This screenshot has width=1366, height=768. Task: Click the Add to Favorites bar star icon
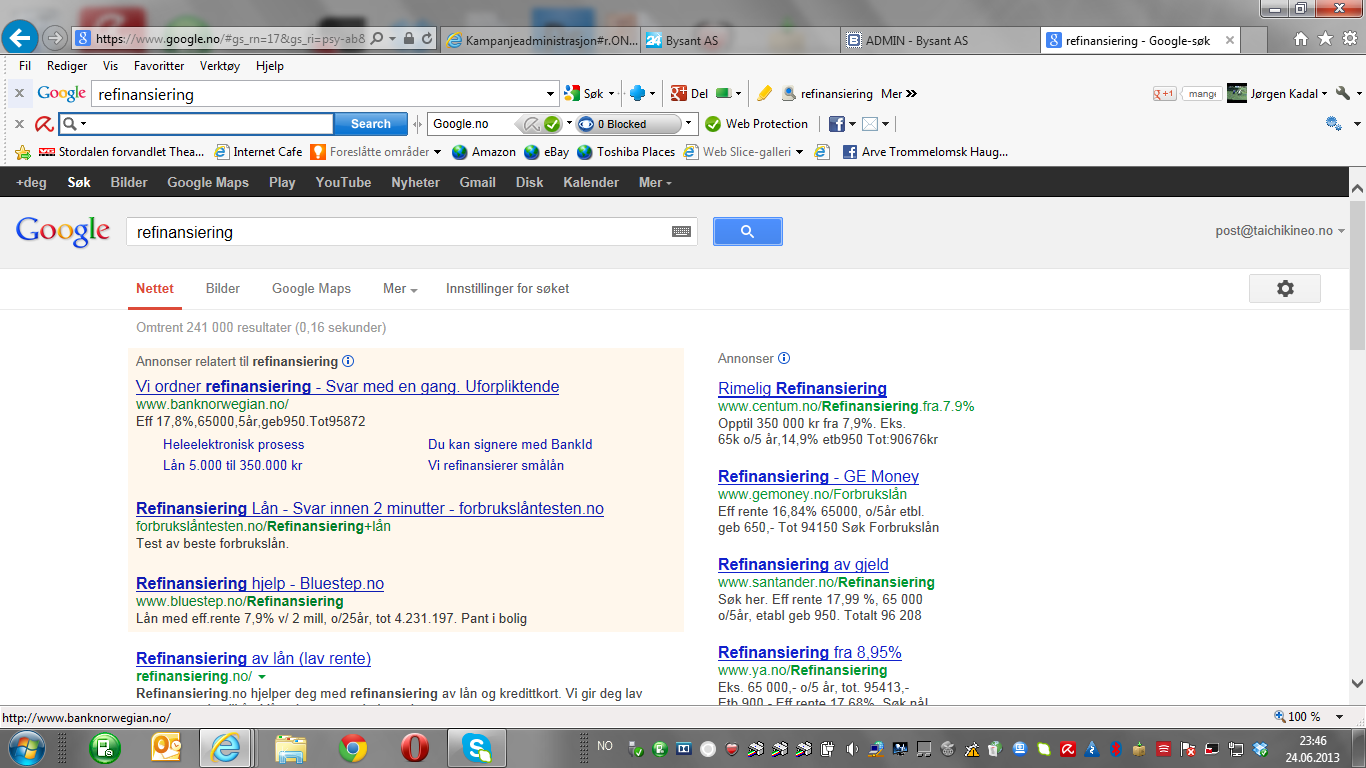(x=23, y=152)
